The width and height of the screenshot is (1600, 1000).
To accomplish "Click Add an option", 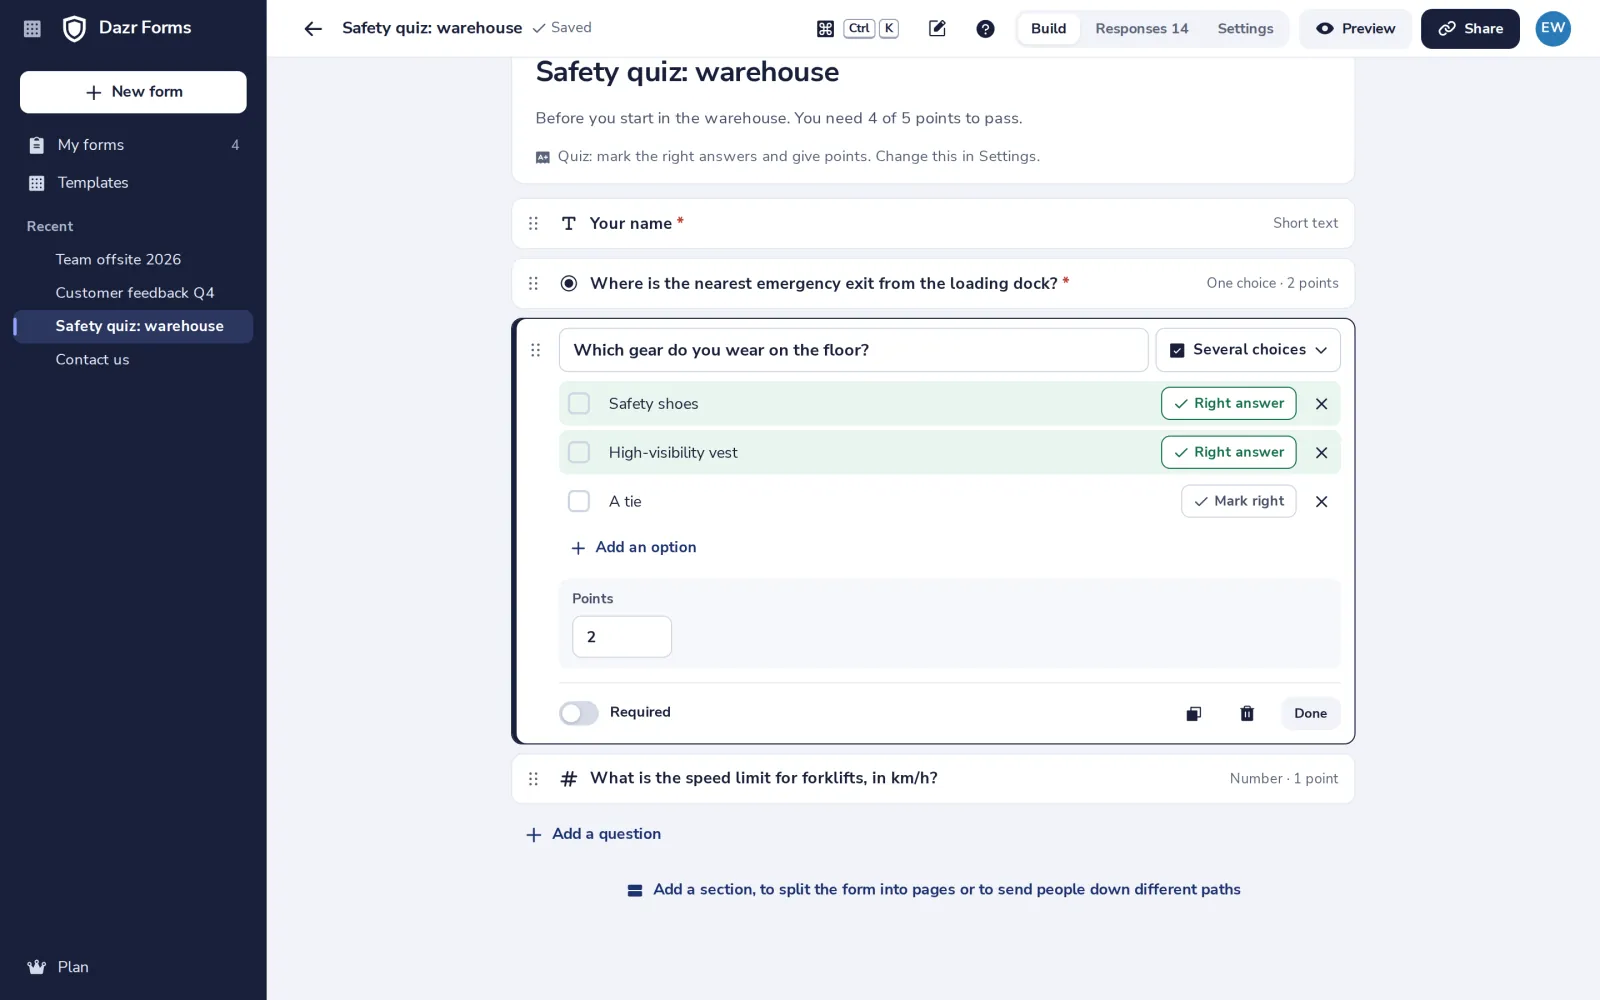I will pyautogui.click(x=633, y=547).
